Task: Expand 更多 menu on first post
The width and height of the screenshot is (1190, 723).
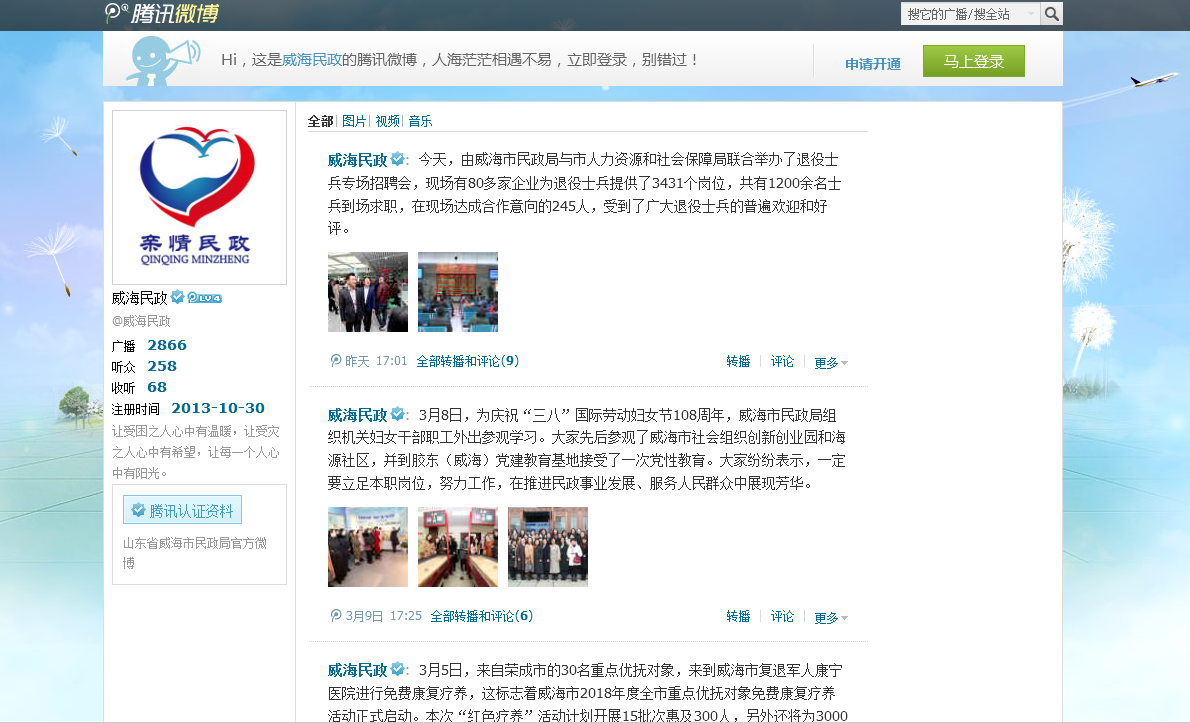Action: [x=831, y=363]
